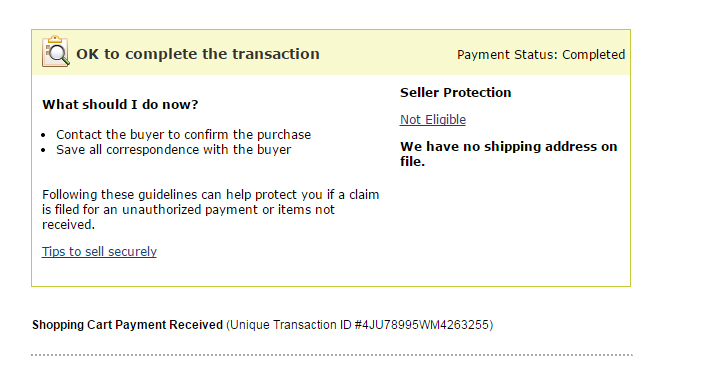
Task: Click the bullet dot before Contact the buyer
Action: point(43,136)
